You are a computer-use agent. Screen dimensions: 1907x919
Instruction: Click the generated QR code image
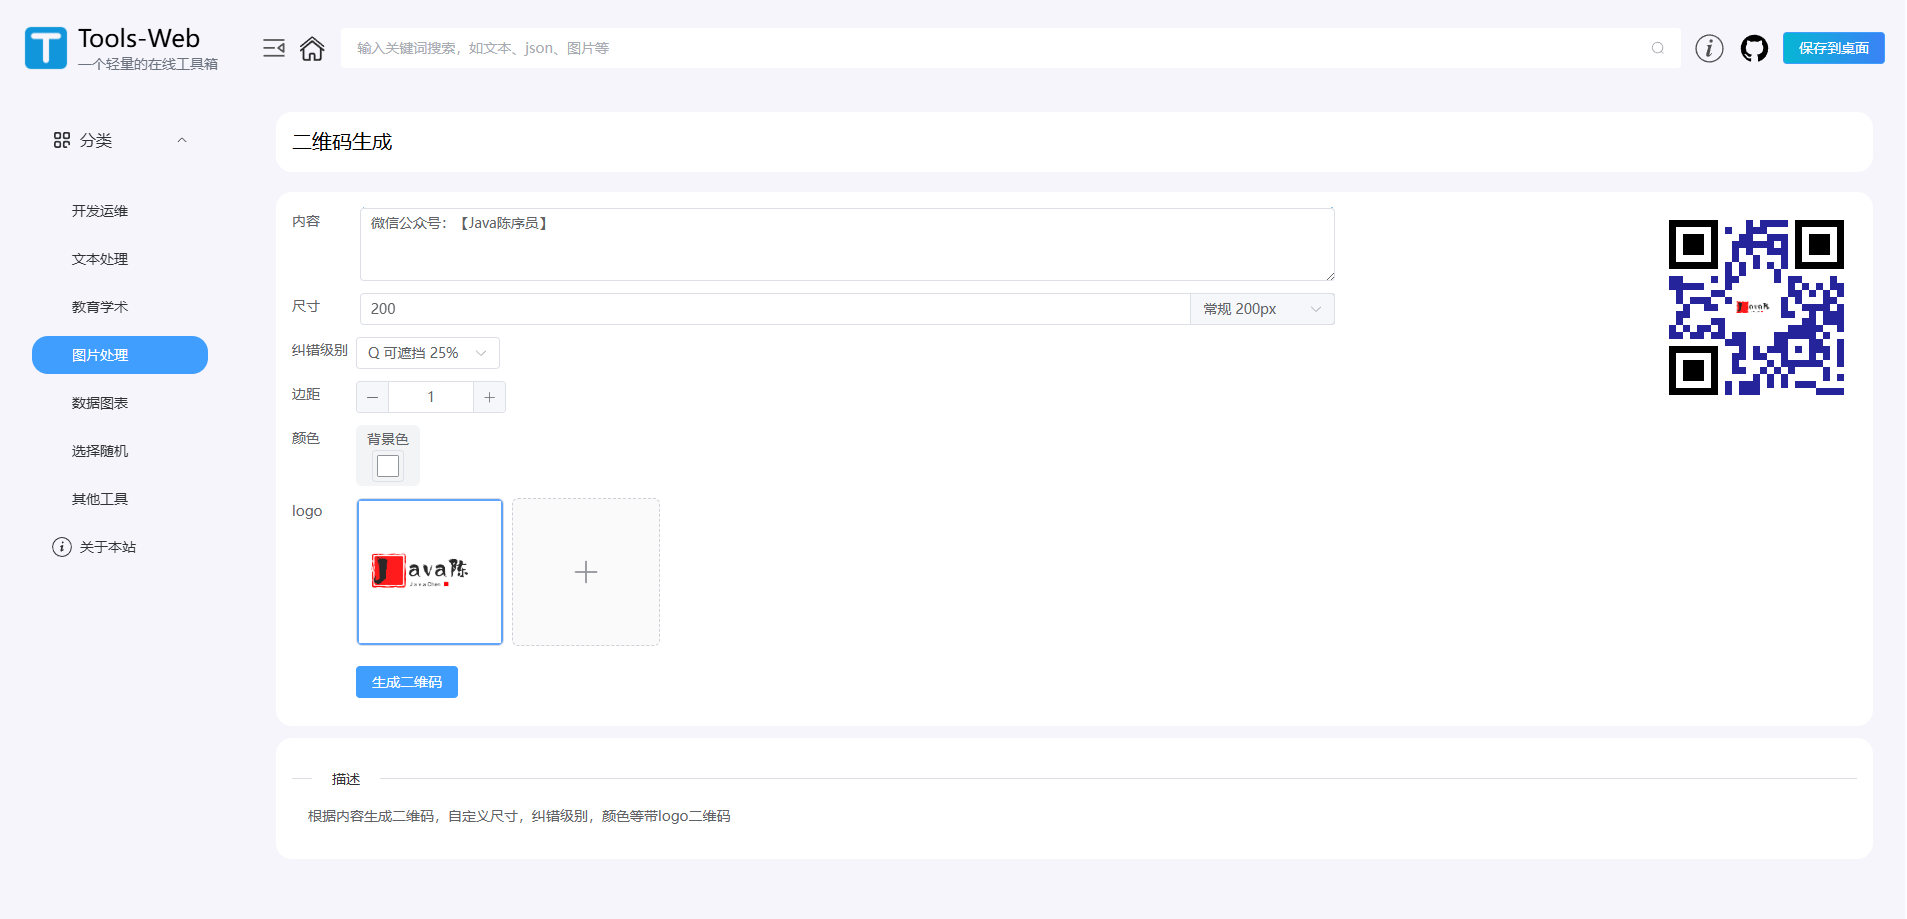(x=1756, y=307)
